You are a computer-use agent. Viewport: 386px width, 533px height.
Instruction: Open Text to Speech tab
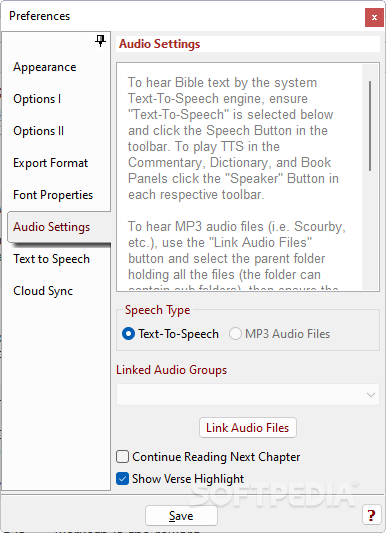tap(51, 259)
